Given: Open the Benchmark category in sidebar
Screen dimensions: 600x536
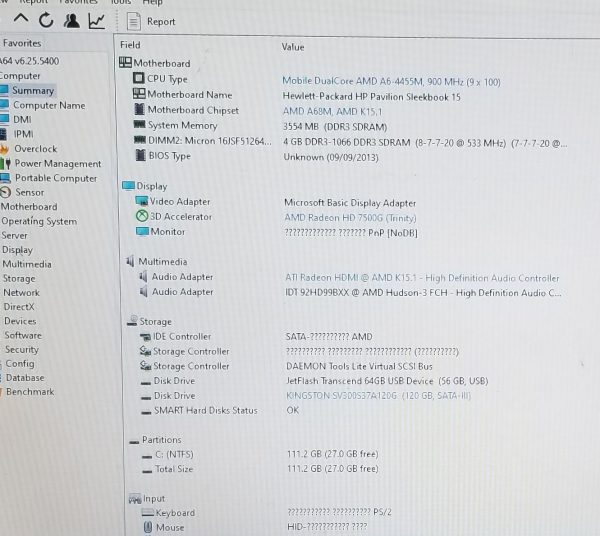Looking at the screenshot, I should point(30,392).
